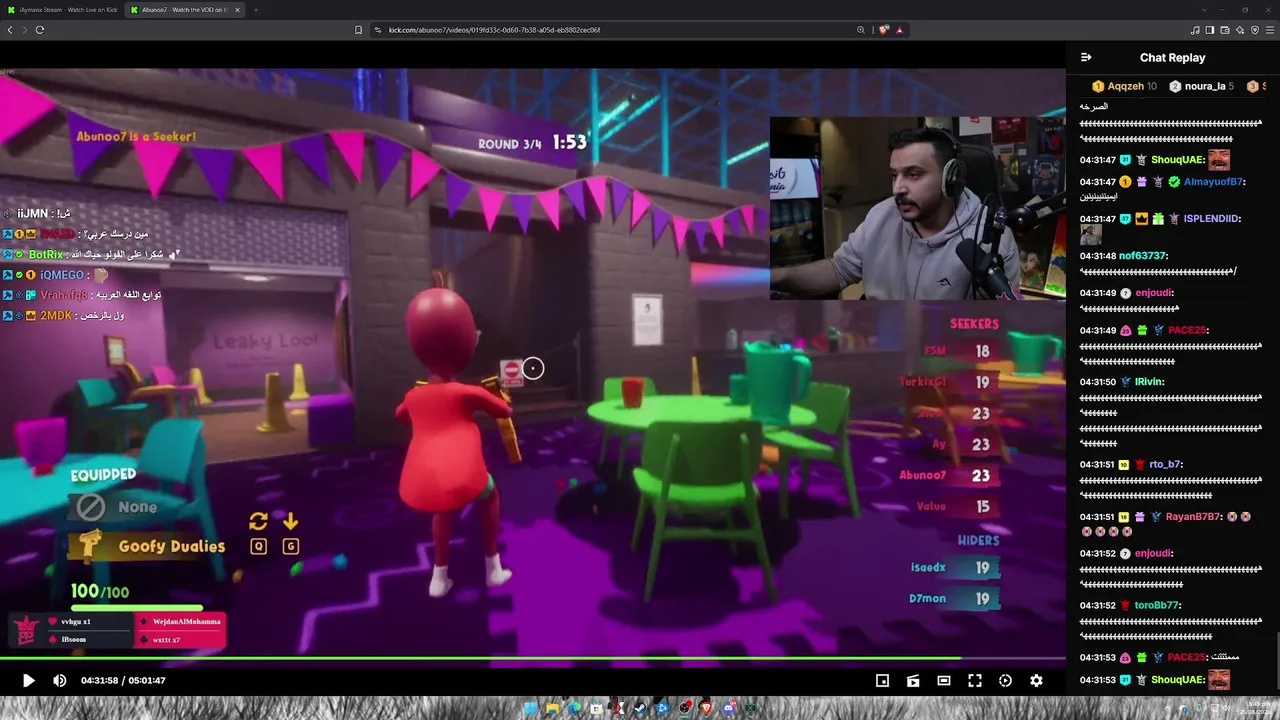Screen dimensions: 1280x720
Task: Open the browser main menu
Action: pos(1270,30)
